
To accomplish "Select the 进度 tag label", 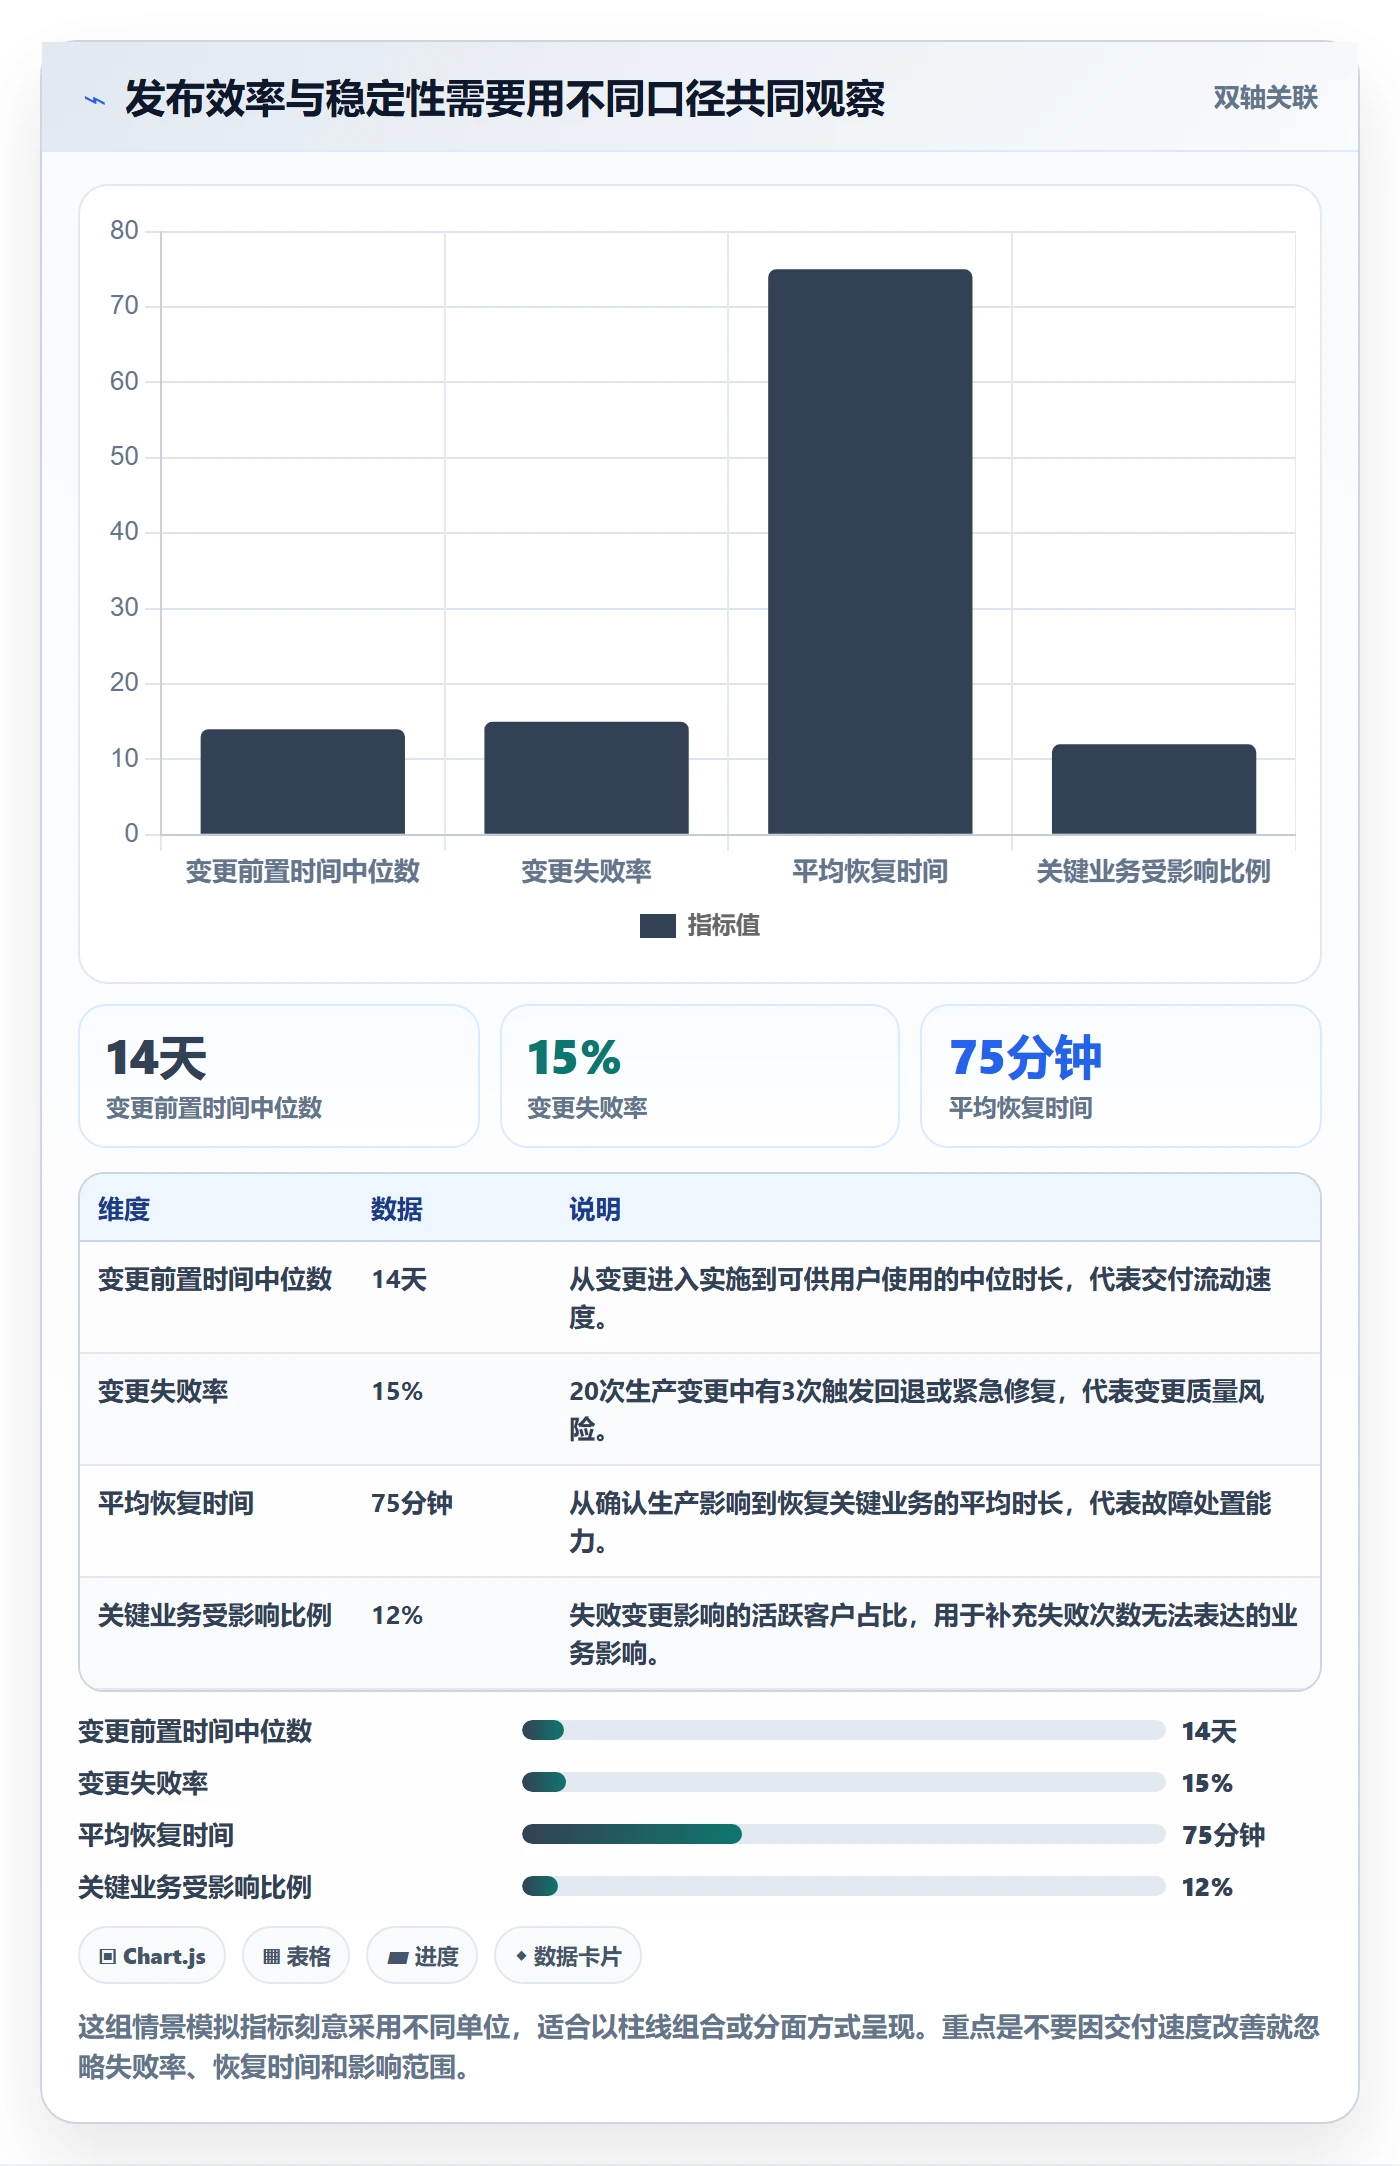I will tap(437, 1956).
